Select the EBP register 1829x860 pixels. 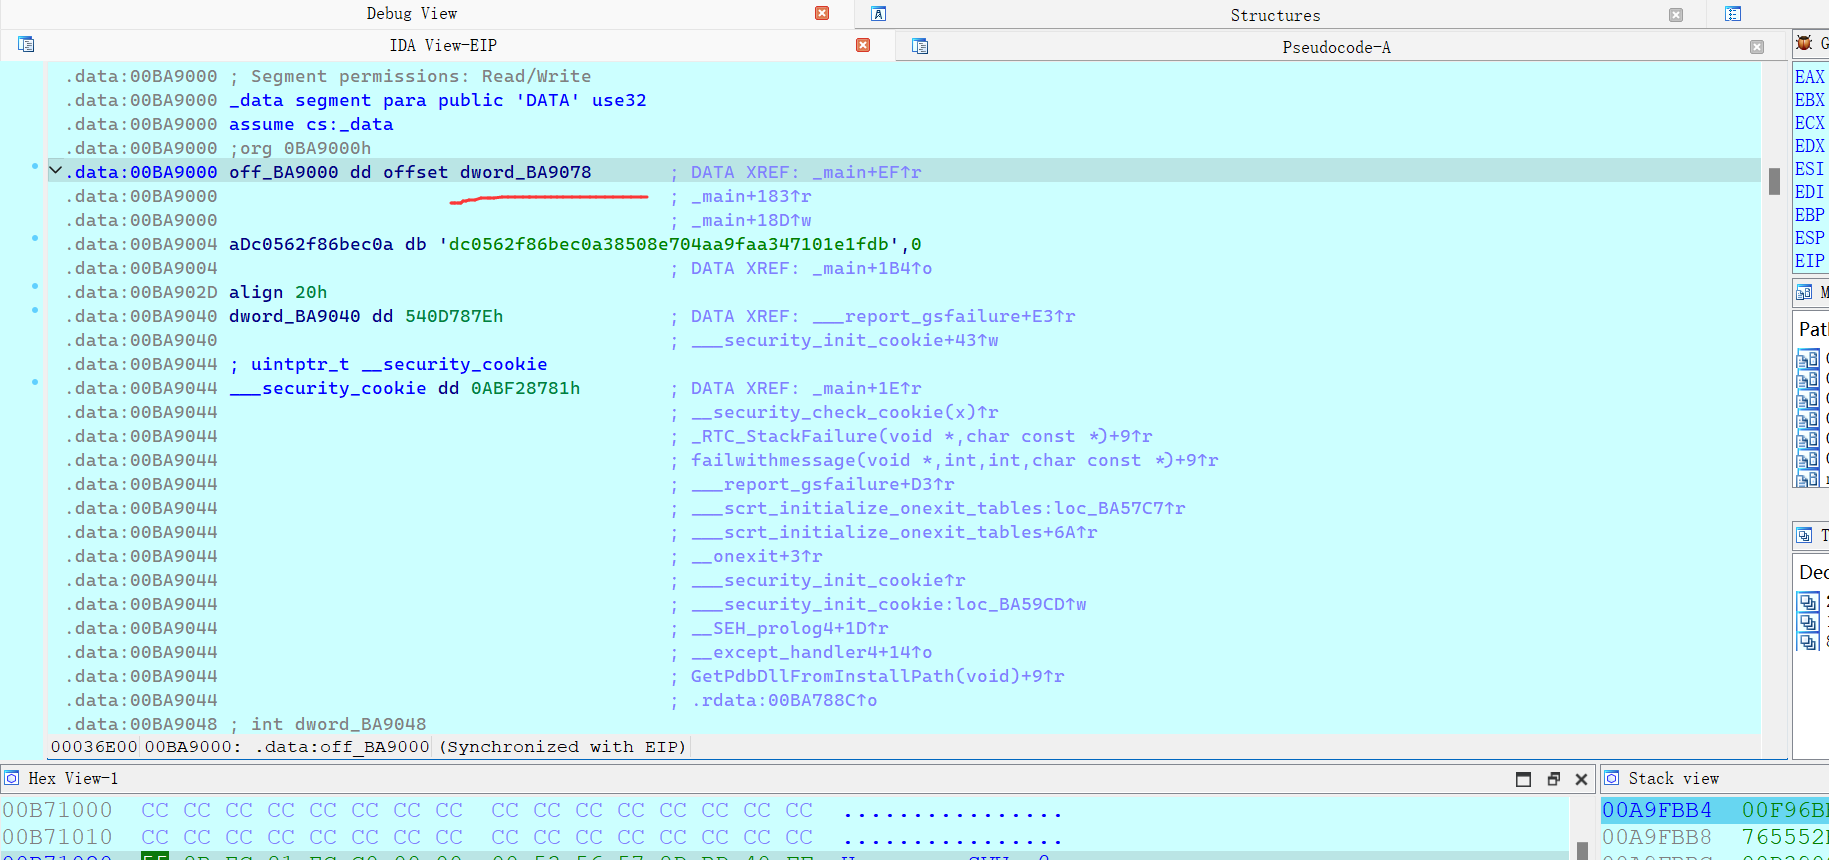1810,215
